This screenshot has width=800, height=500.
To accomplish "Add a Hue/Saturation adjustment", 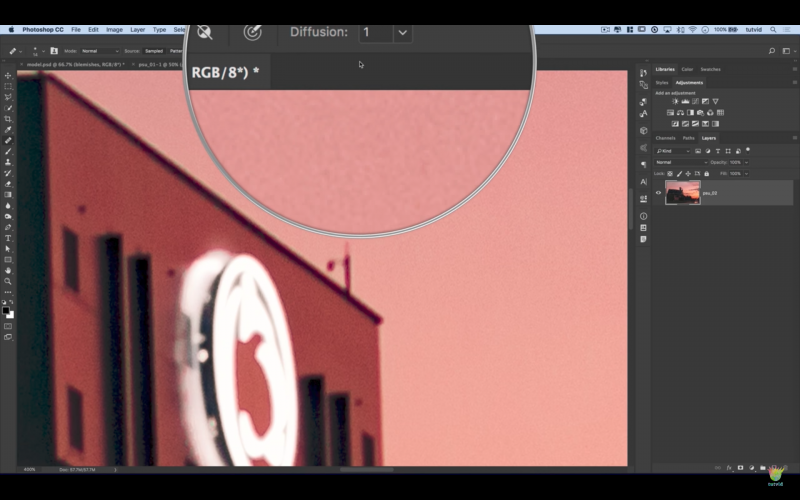I will (x=670, y=113).
